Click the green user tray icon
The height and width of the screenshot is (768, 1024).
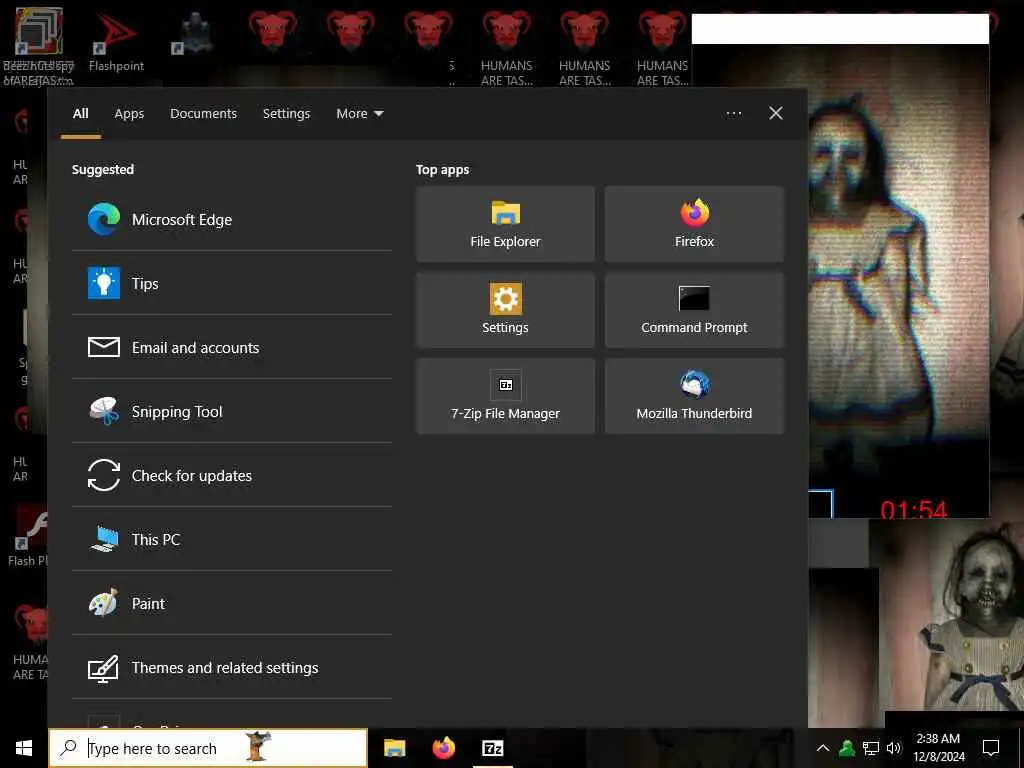click(x=847, y=748)
